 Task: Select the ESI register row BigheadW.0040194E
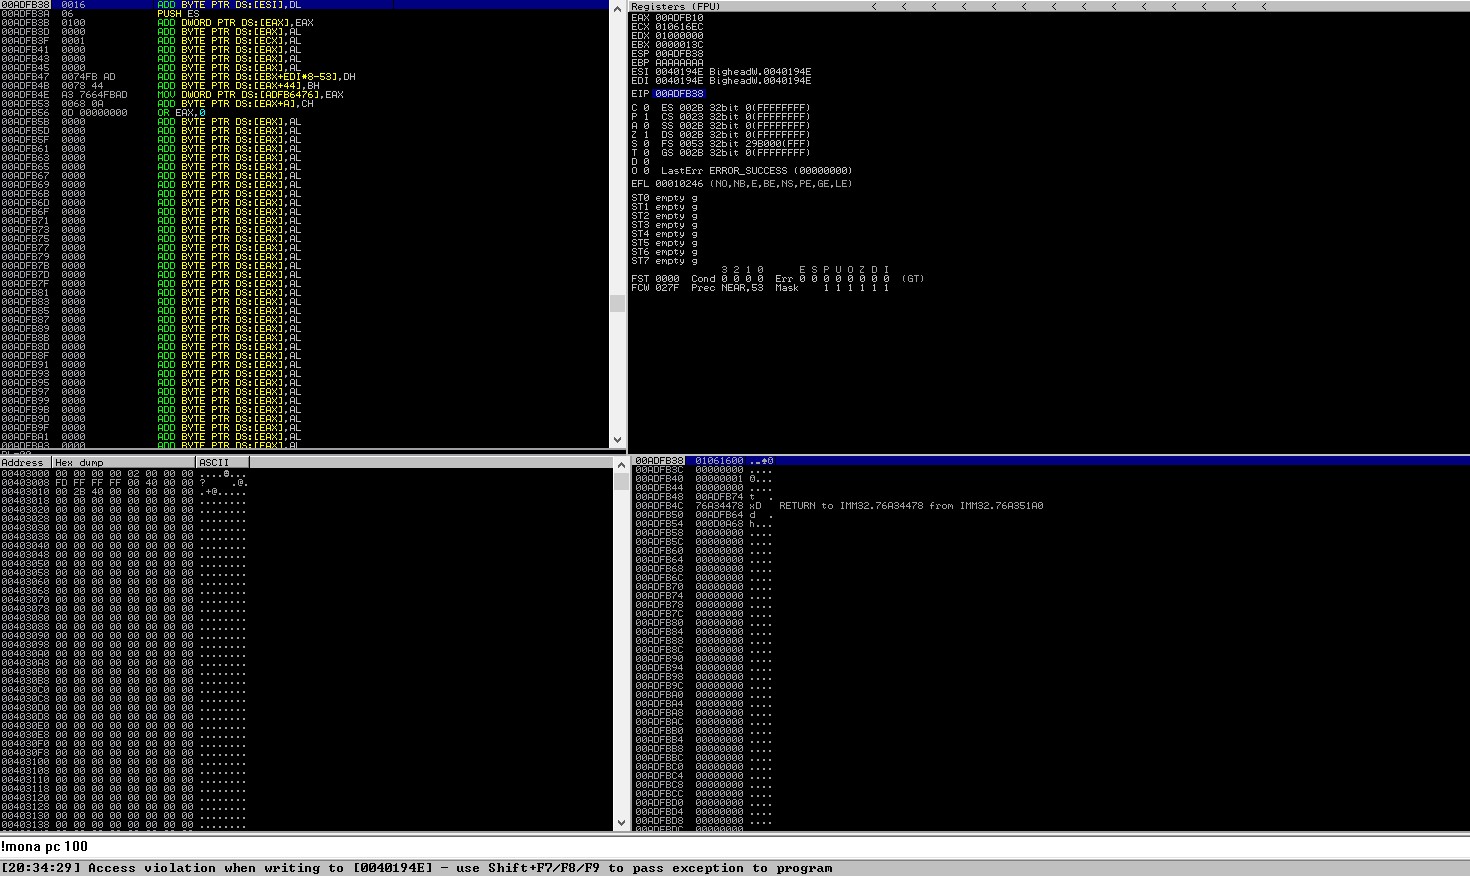pyautogui.click(x=721, y=72)
